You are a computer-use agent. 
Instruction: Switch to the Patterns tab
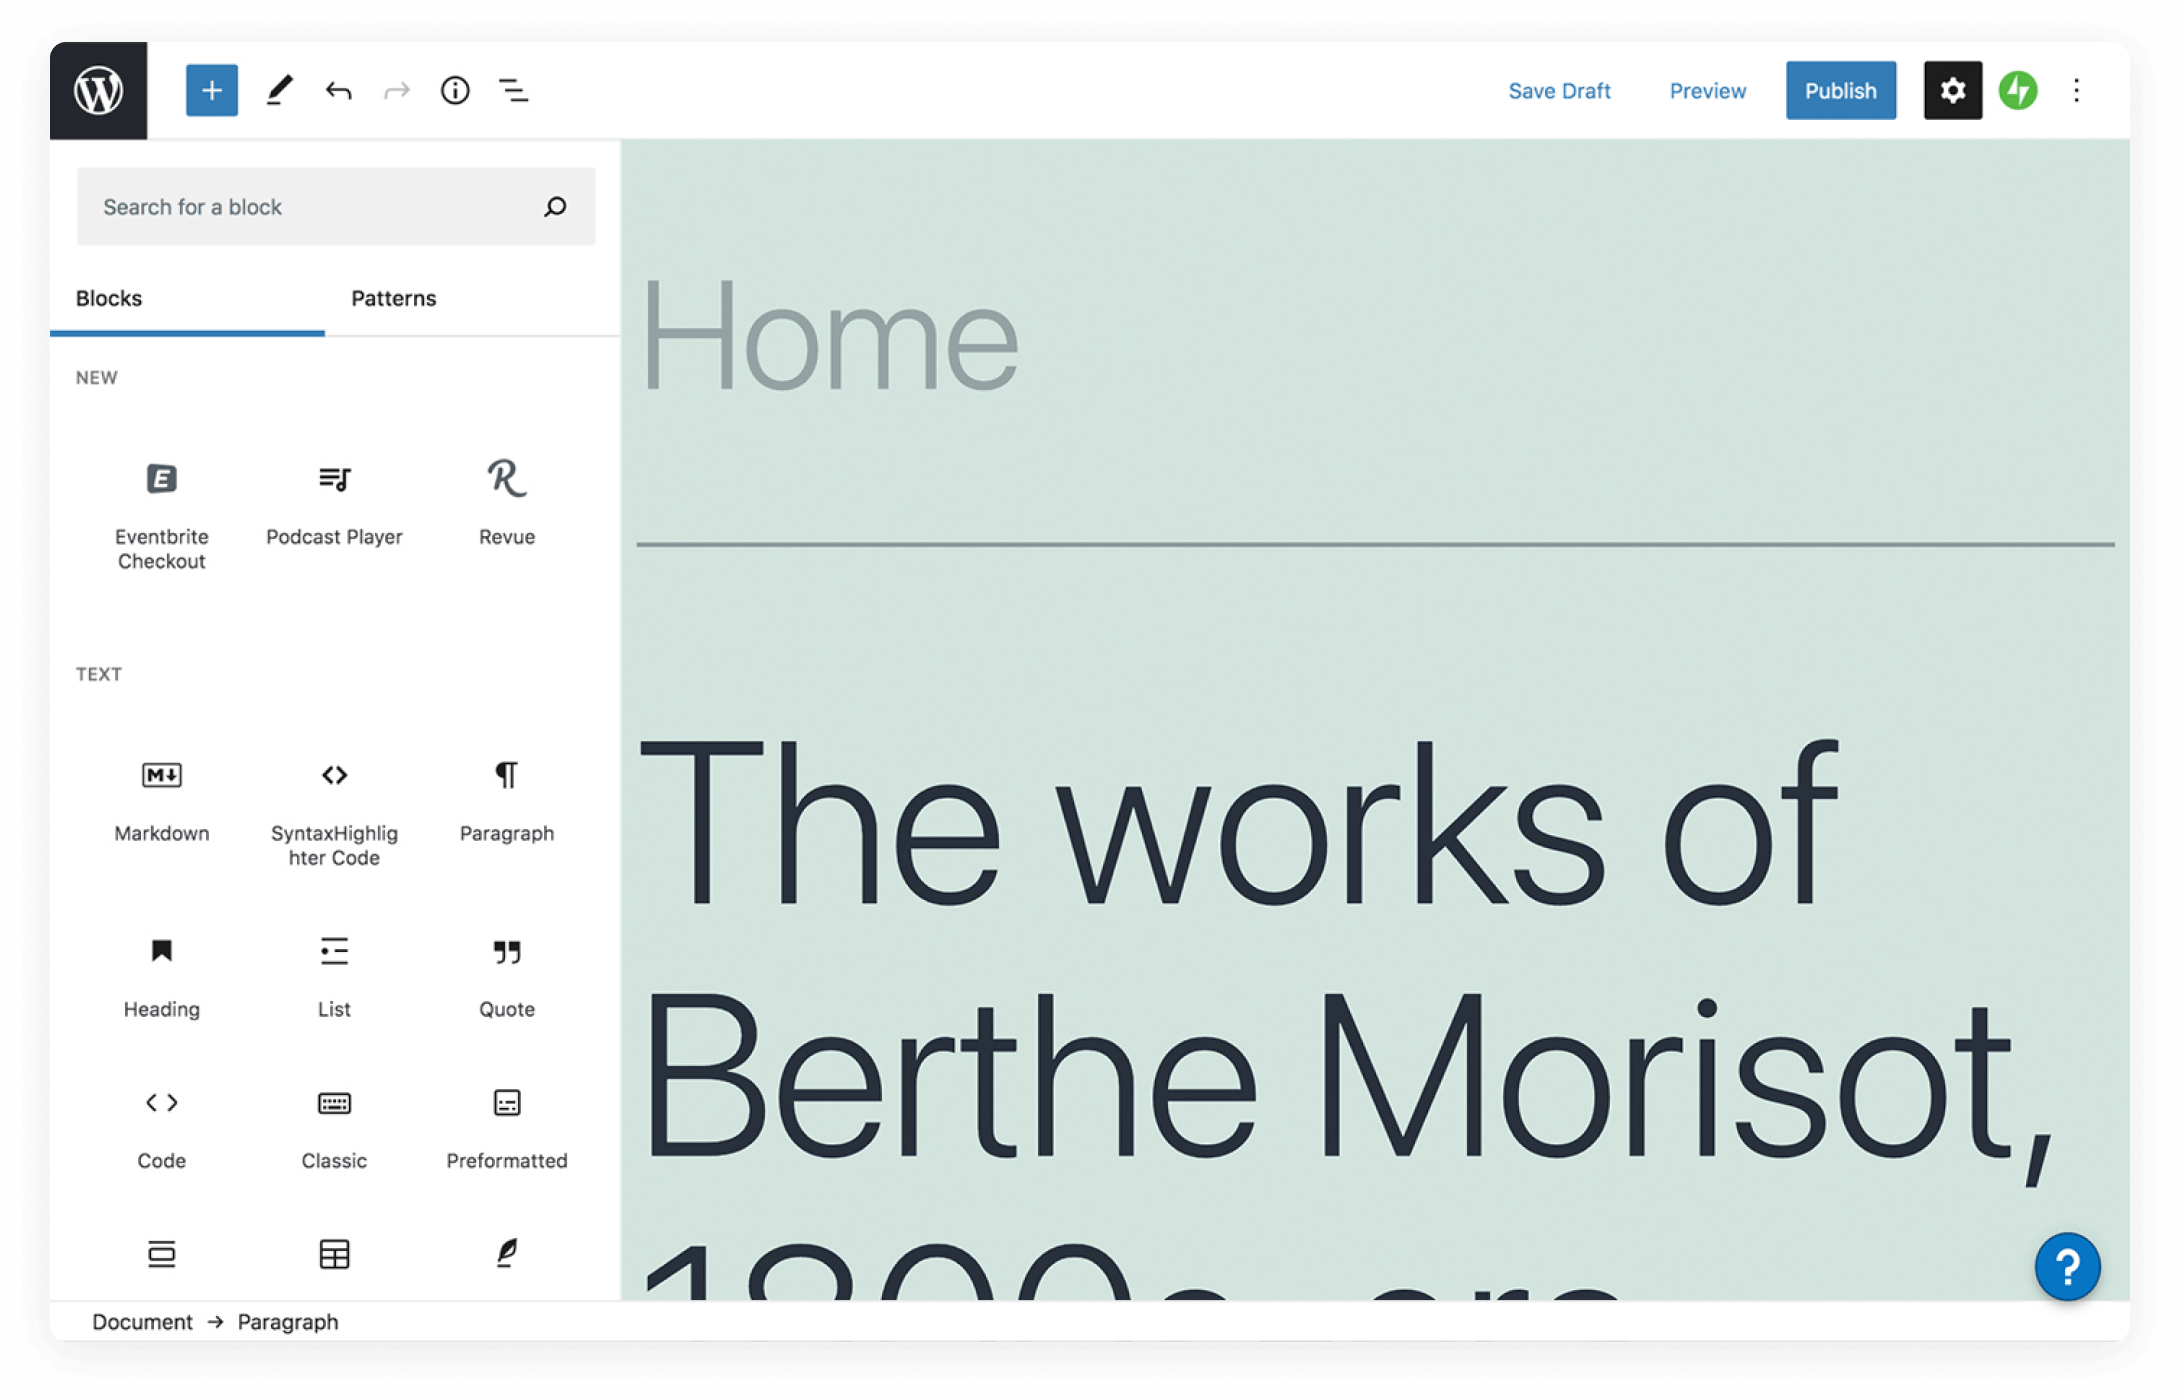pos(392,297)
